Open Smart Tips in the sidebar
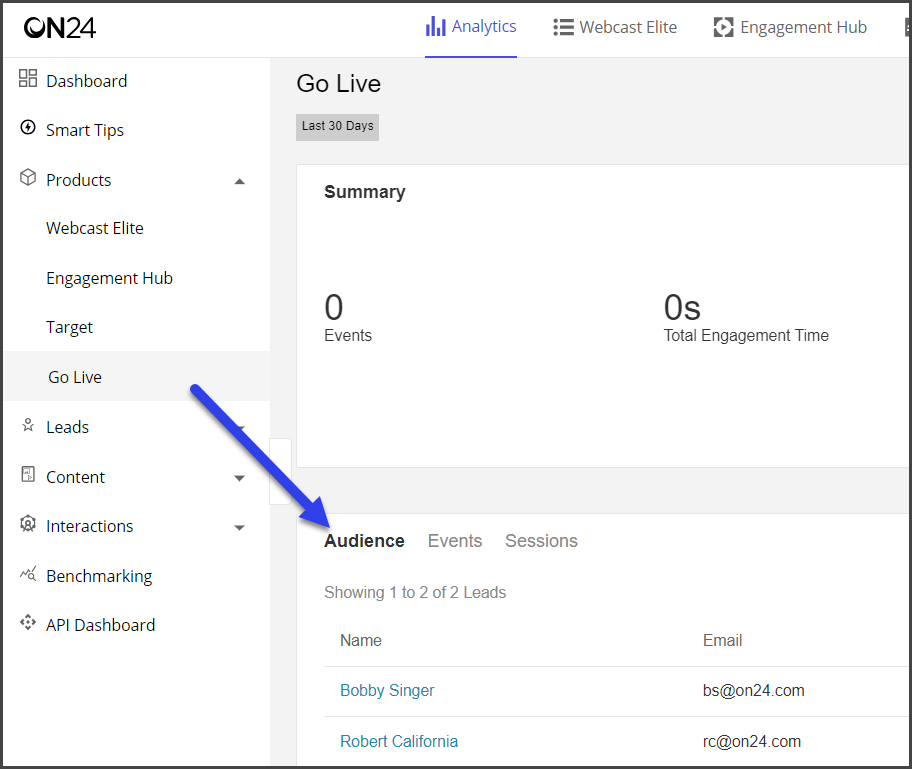 [x=85, y=130]
